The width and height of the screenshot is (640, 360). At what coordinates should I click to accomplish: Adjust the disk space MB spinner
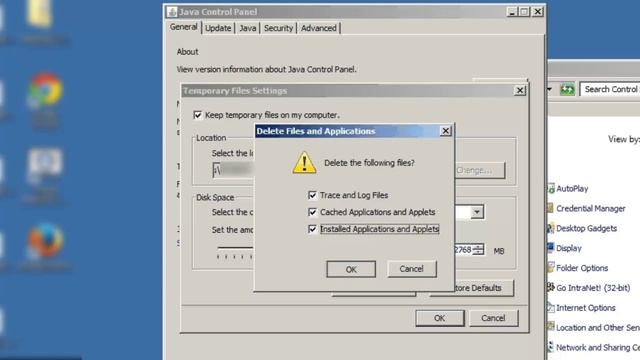pyautogui.click(x=479, y=249)
